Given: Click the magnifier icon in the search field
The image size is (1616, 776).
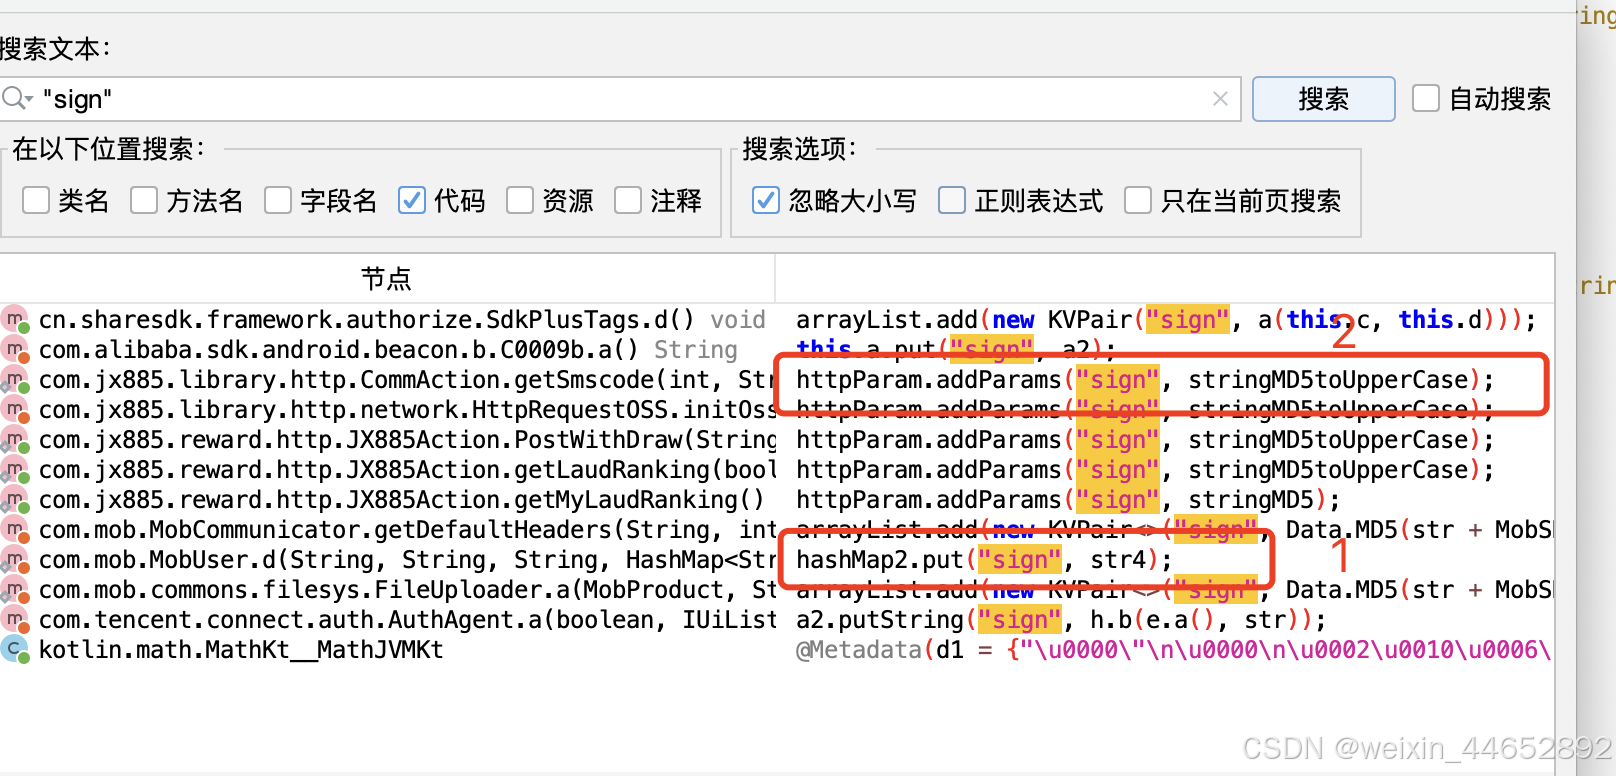Looking at the screenshot, I should (17, 98).
